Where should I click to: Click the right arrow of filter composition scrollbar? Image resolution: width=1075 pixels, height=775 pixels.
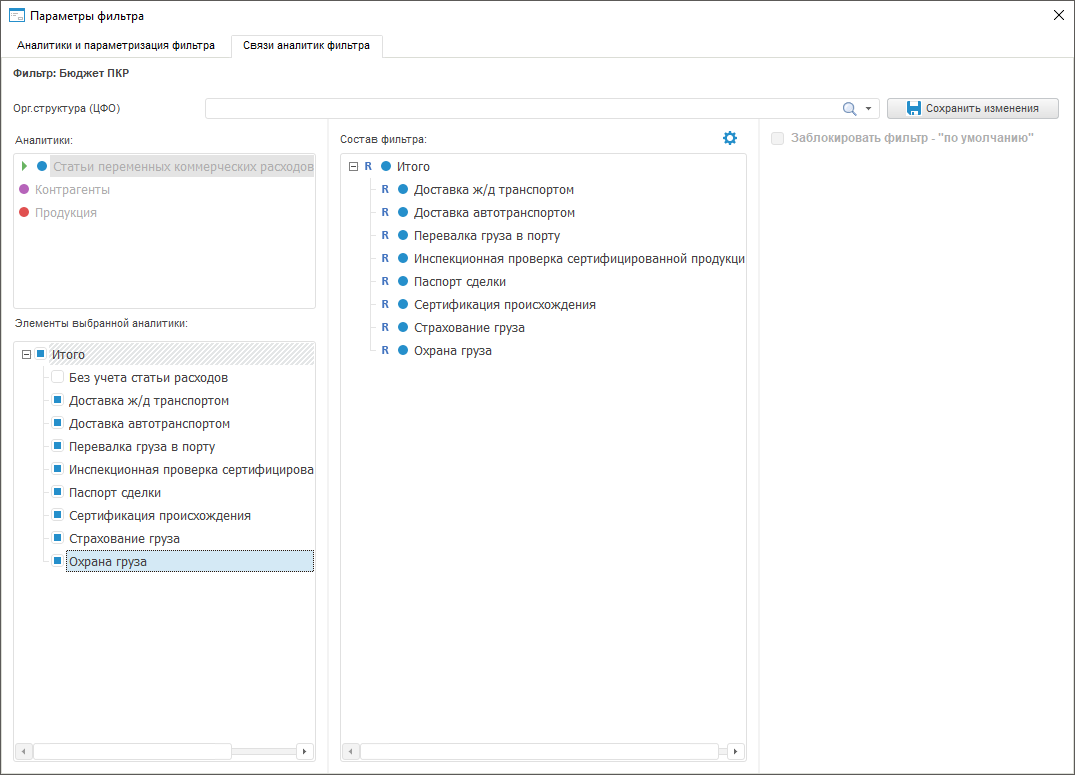[736, 751]
